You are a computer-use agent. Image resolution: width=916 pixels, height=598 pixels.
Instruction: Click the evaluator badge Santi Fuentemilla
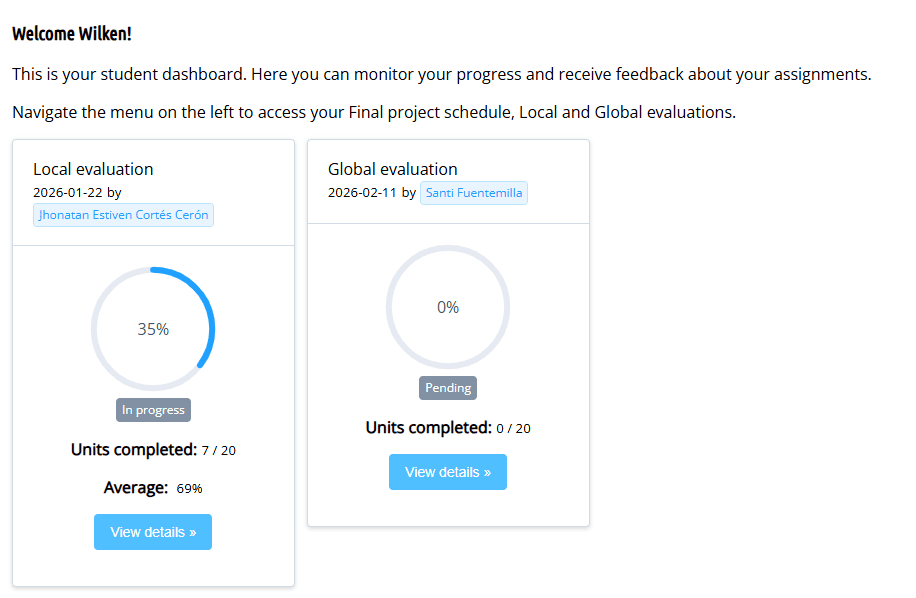click(x=474, y=192)
